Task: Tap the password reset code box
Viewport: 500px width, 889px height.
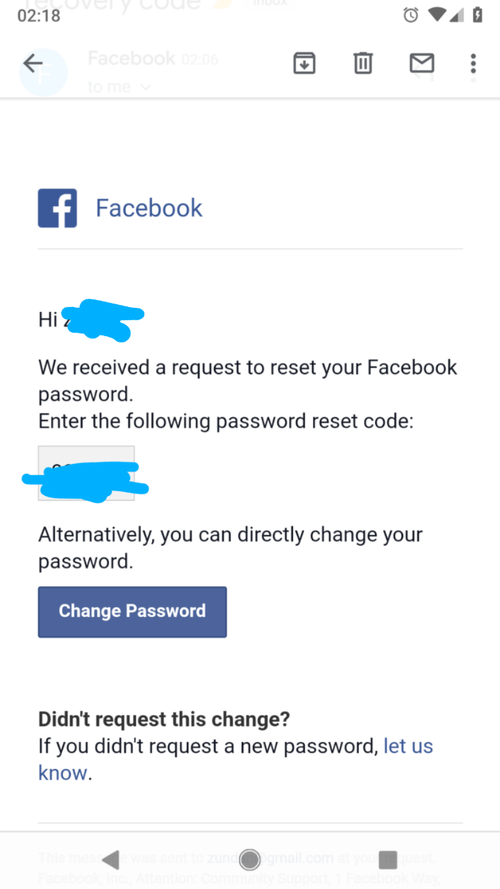Action: tap(86, 473)
